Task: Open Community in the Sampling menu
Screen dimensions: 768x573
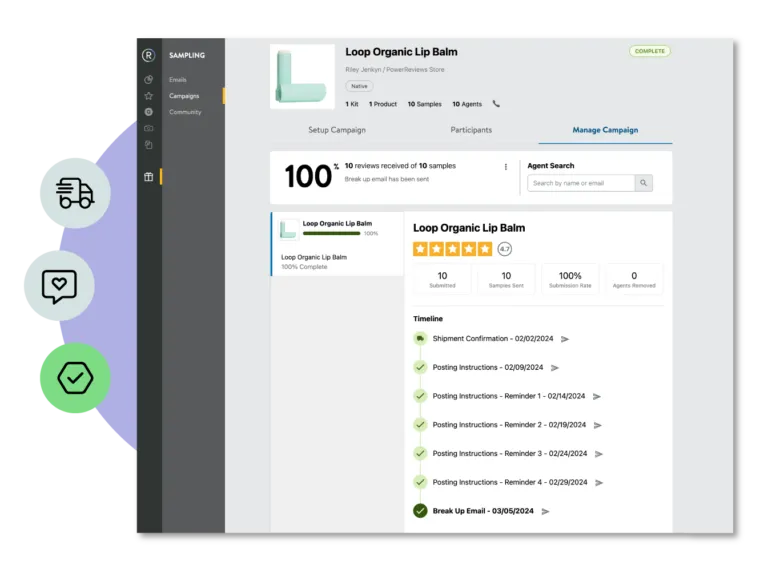Action: (x=185, y=112)
